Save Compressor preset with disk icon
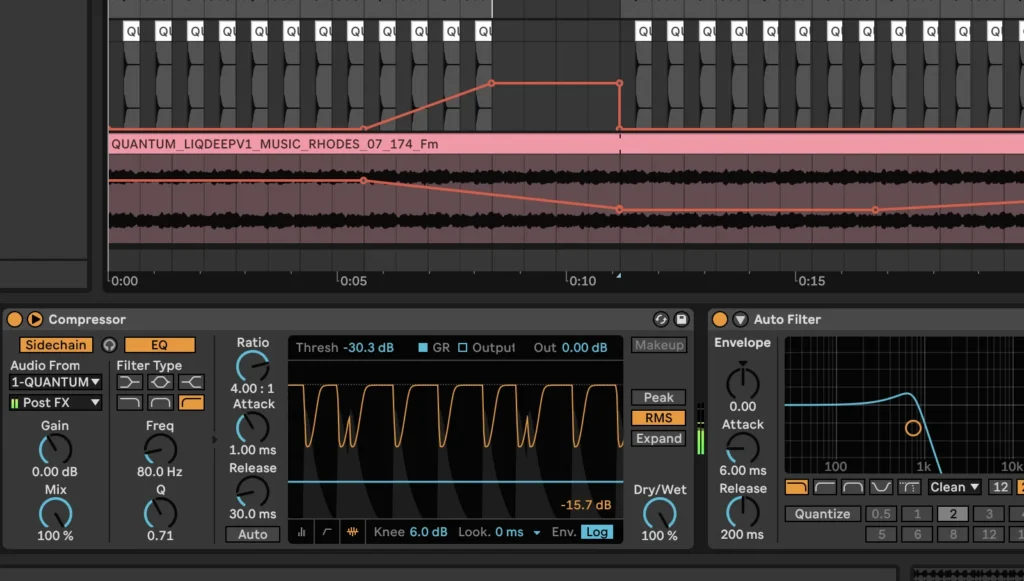This screenshot has width=1024, height=581. [x=682, y=319]
